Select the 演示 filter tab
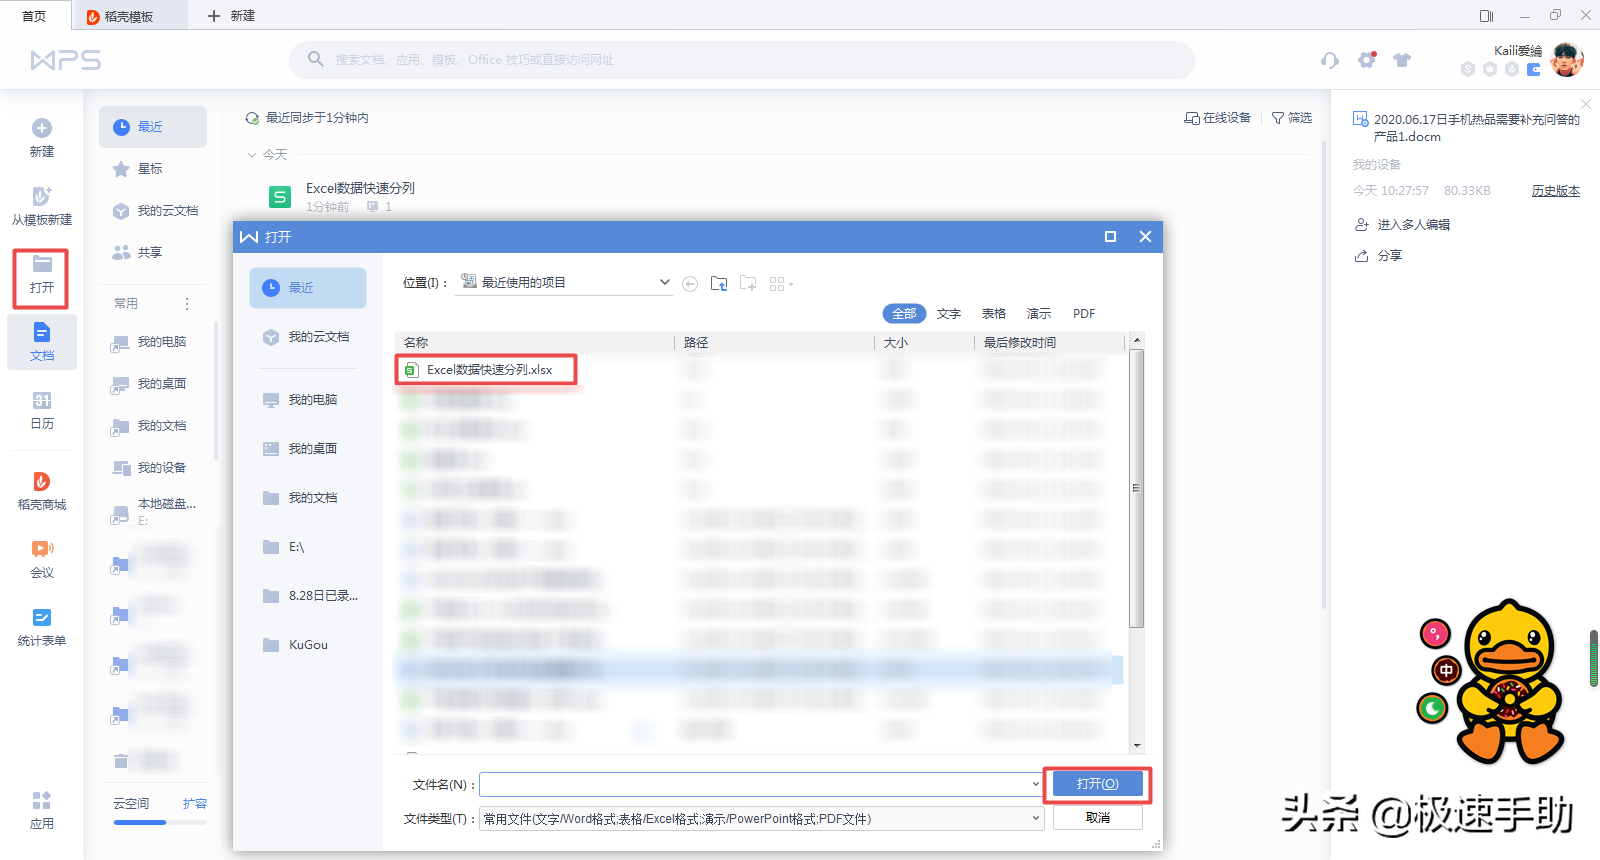This screenshot has height=860, width=1600. click(x=1039, y=314)
